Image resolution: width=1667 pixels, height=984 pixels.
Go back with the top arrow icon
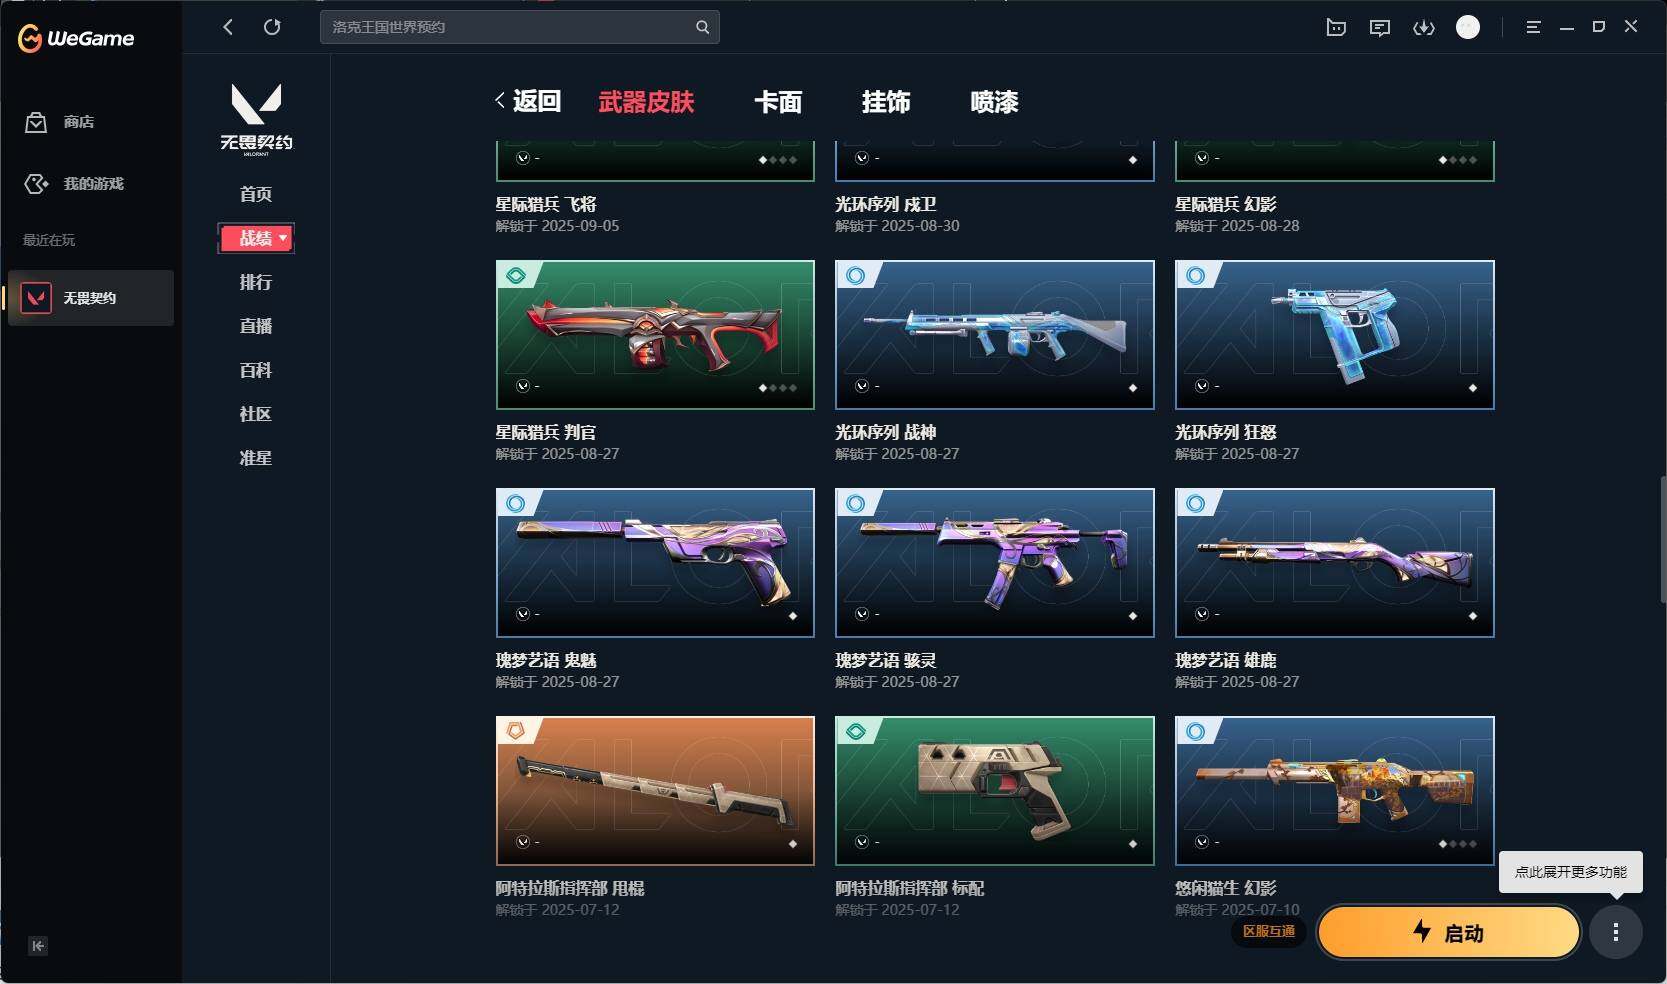click(228, 27)
